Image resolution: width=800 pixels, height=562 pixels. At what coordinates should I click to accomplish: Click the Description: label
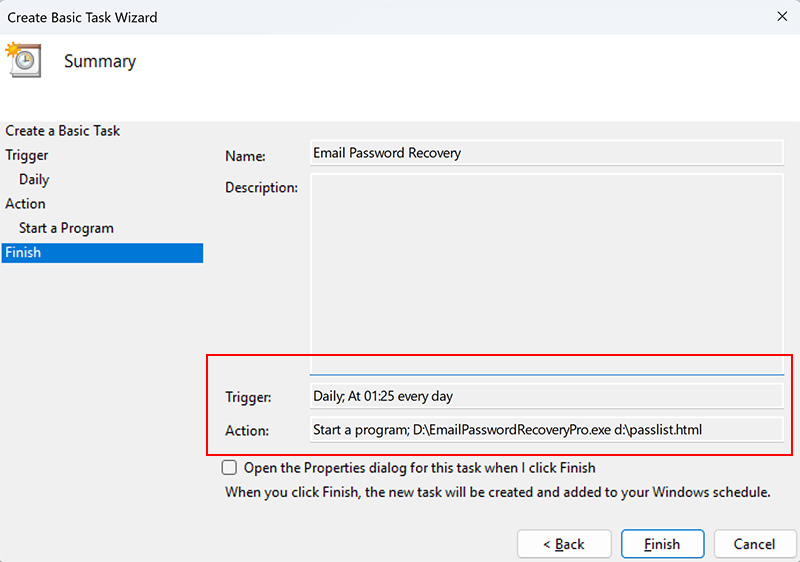[261, 187]
